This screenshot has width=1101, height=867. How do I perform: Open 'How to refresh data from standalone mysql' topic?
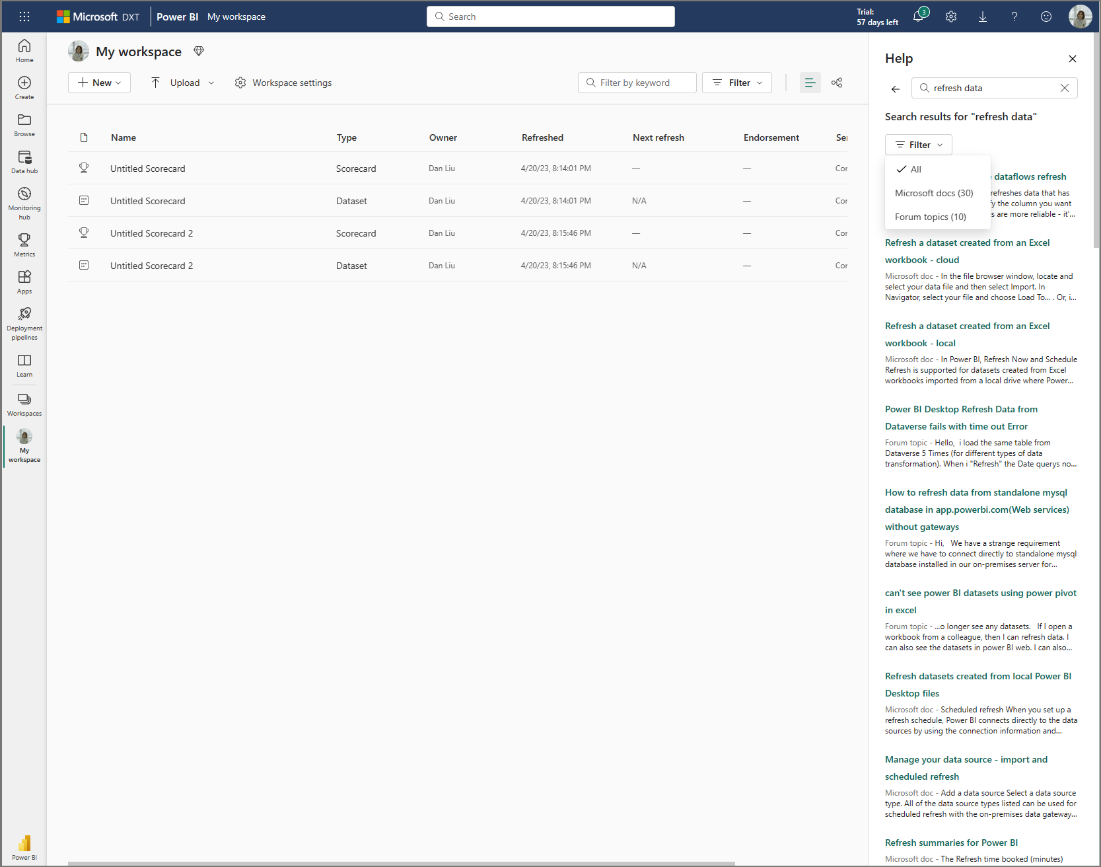coord(977,510)
